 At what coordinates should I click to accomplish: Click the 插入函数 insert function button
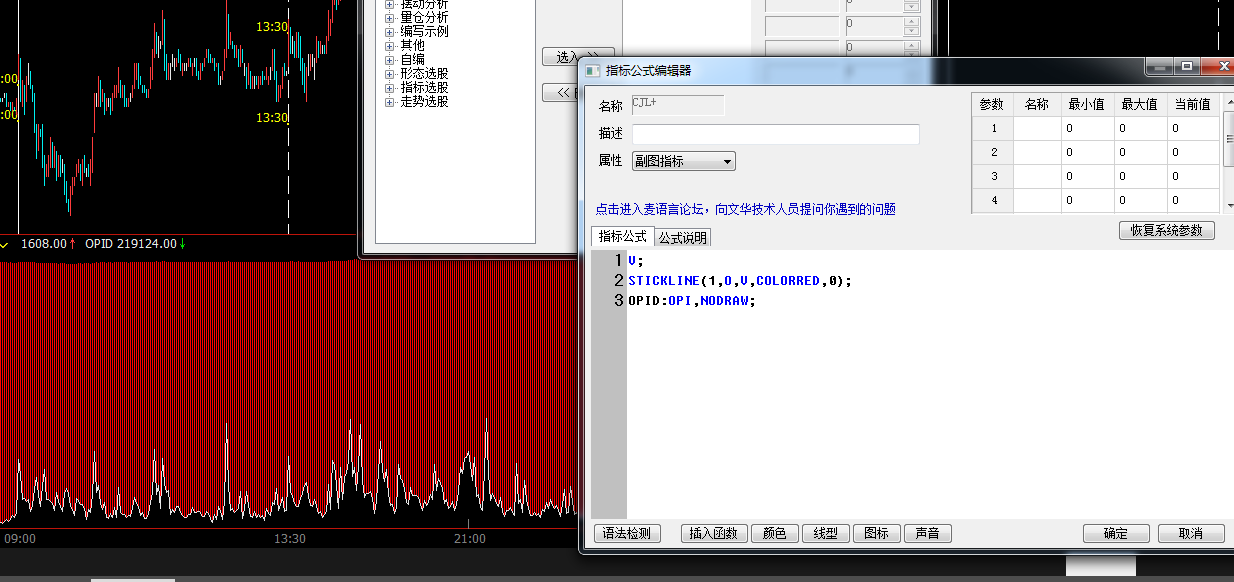[714, 534]
